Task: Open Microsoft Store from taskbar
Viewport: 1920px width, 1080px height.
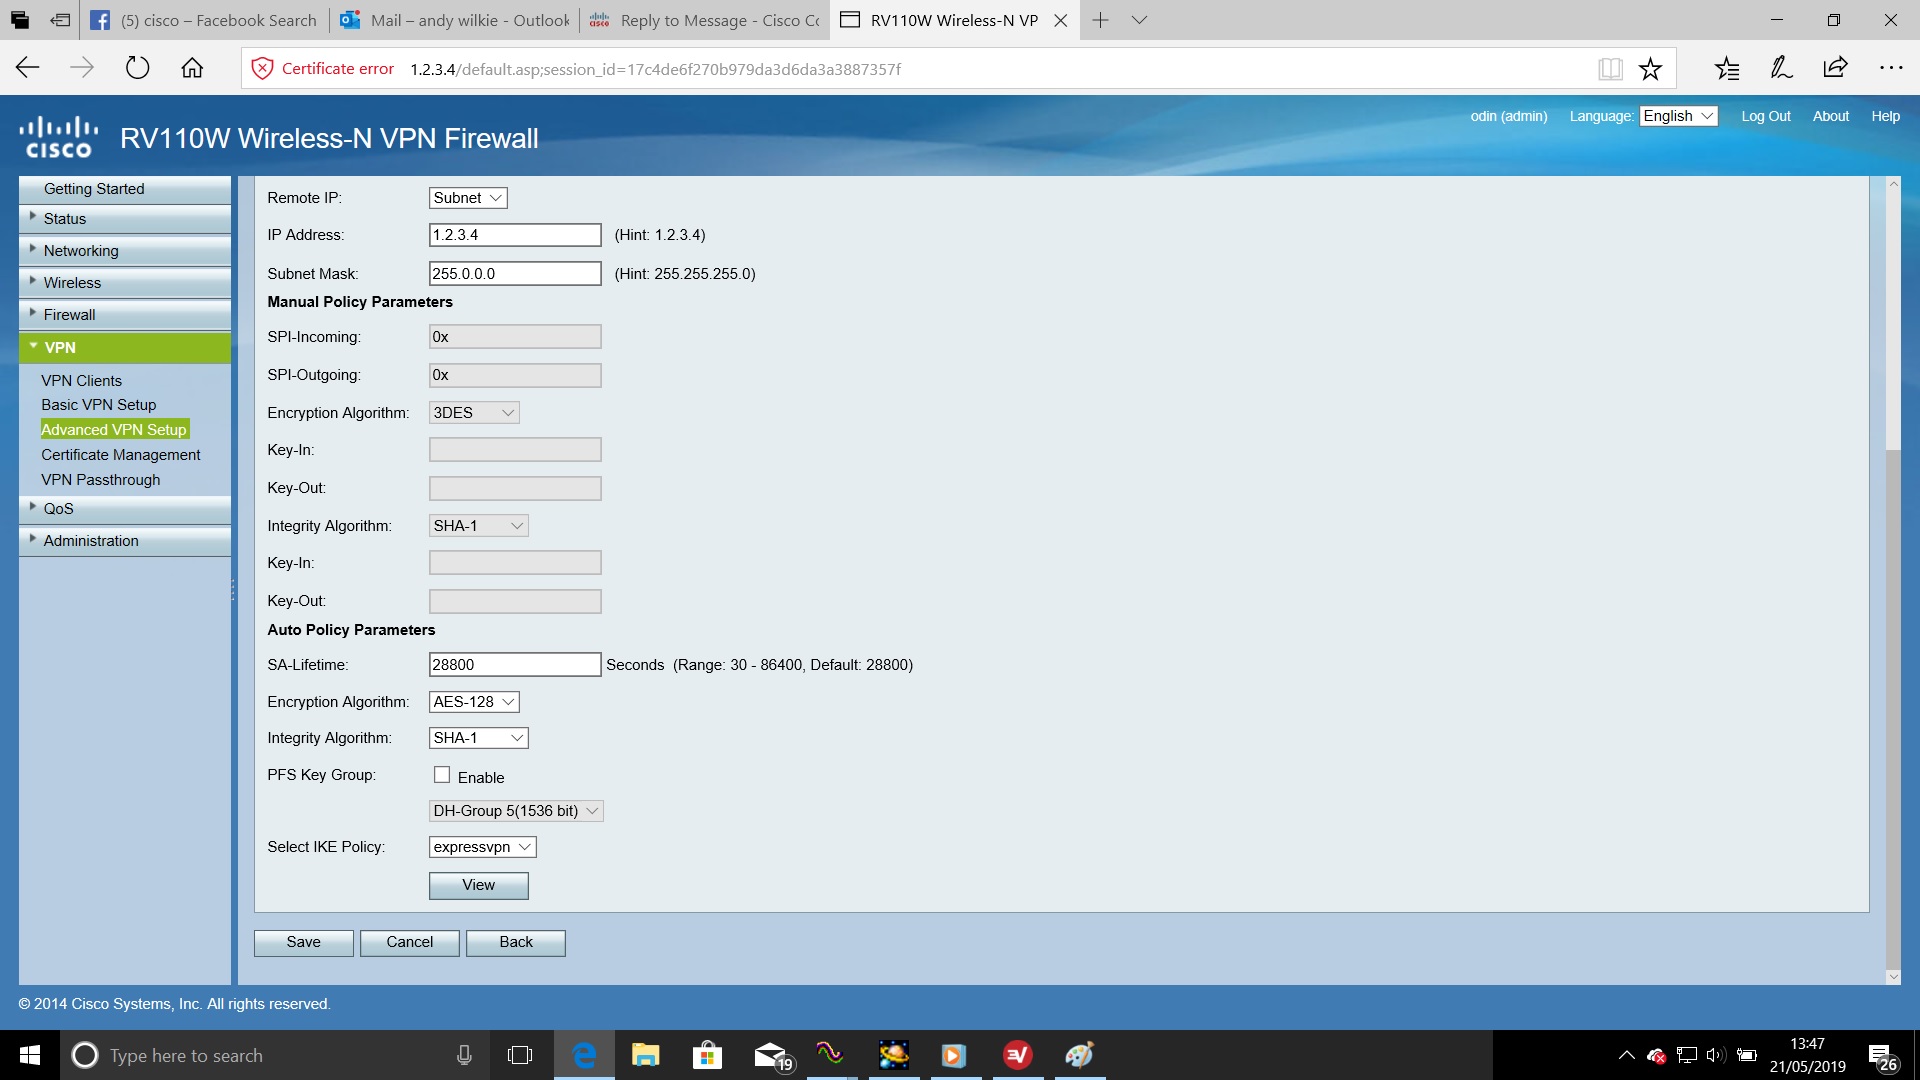Action: (x=707, y=1055)
